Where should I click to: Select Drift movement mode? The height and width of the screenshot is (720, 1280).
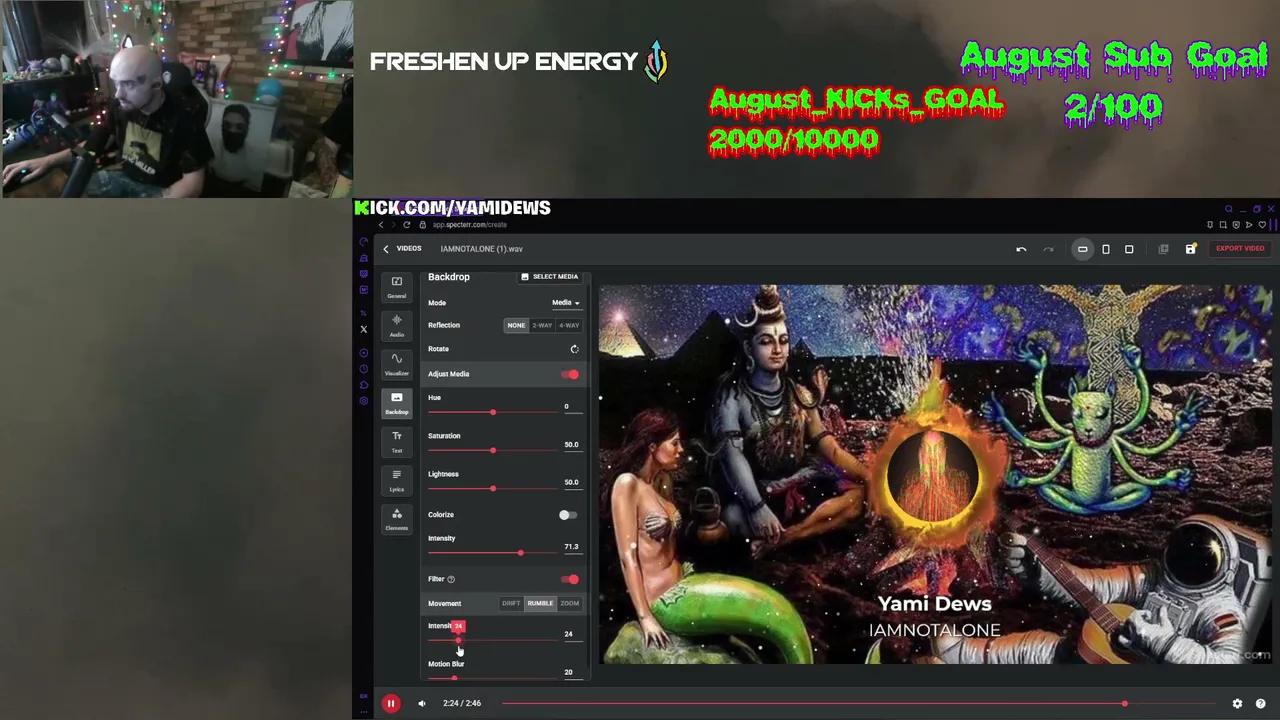(511, 604)
